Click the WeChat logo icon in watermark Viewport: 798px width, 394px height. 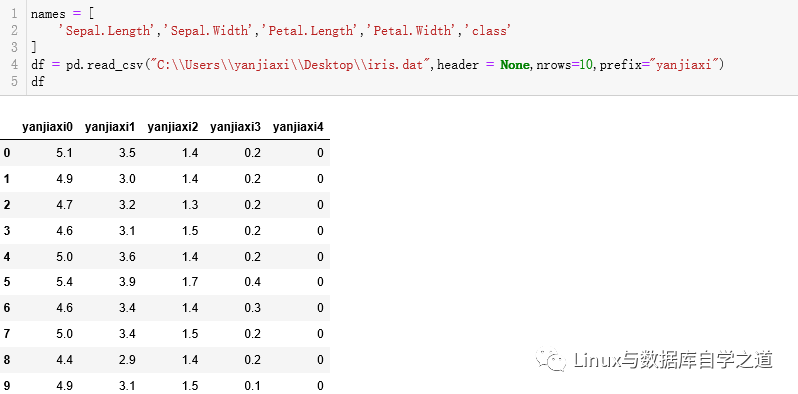550,360
